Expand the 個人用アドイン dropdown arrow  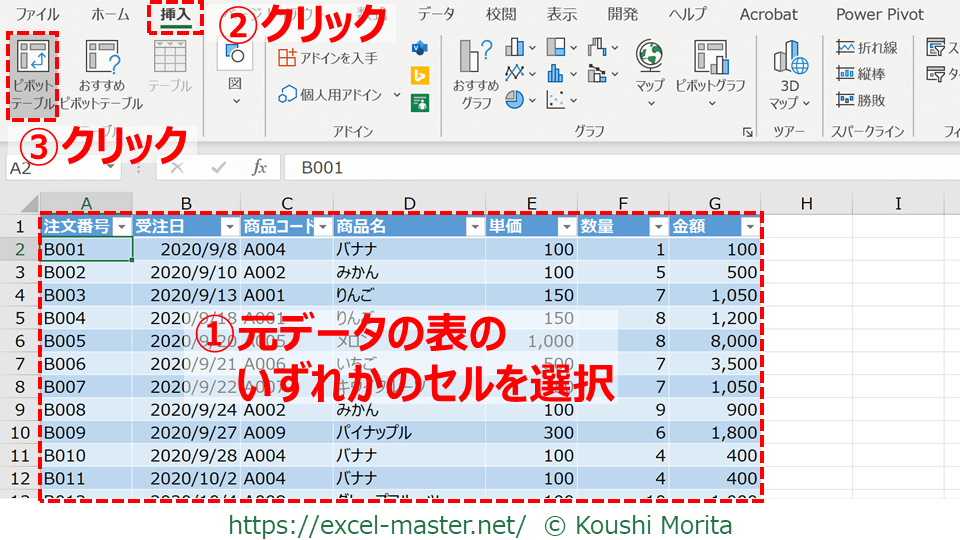[x=397, y=95]
